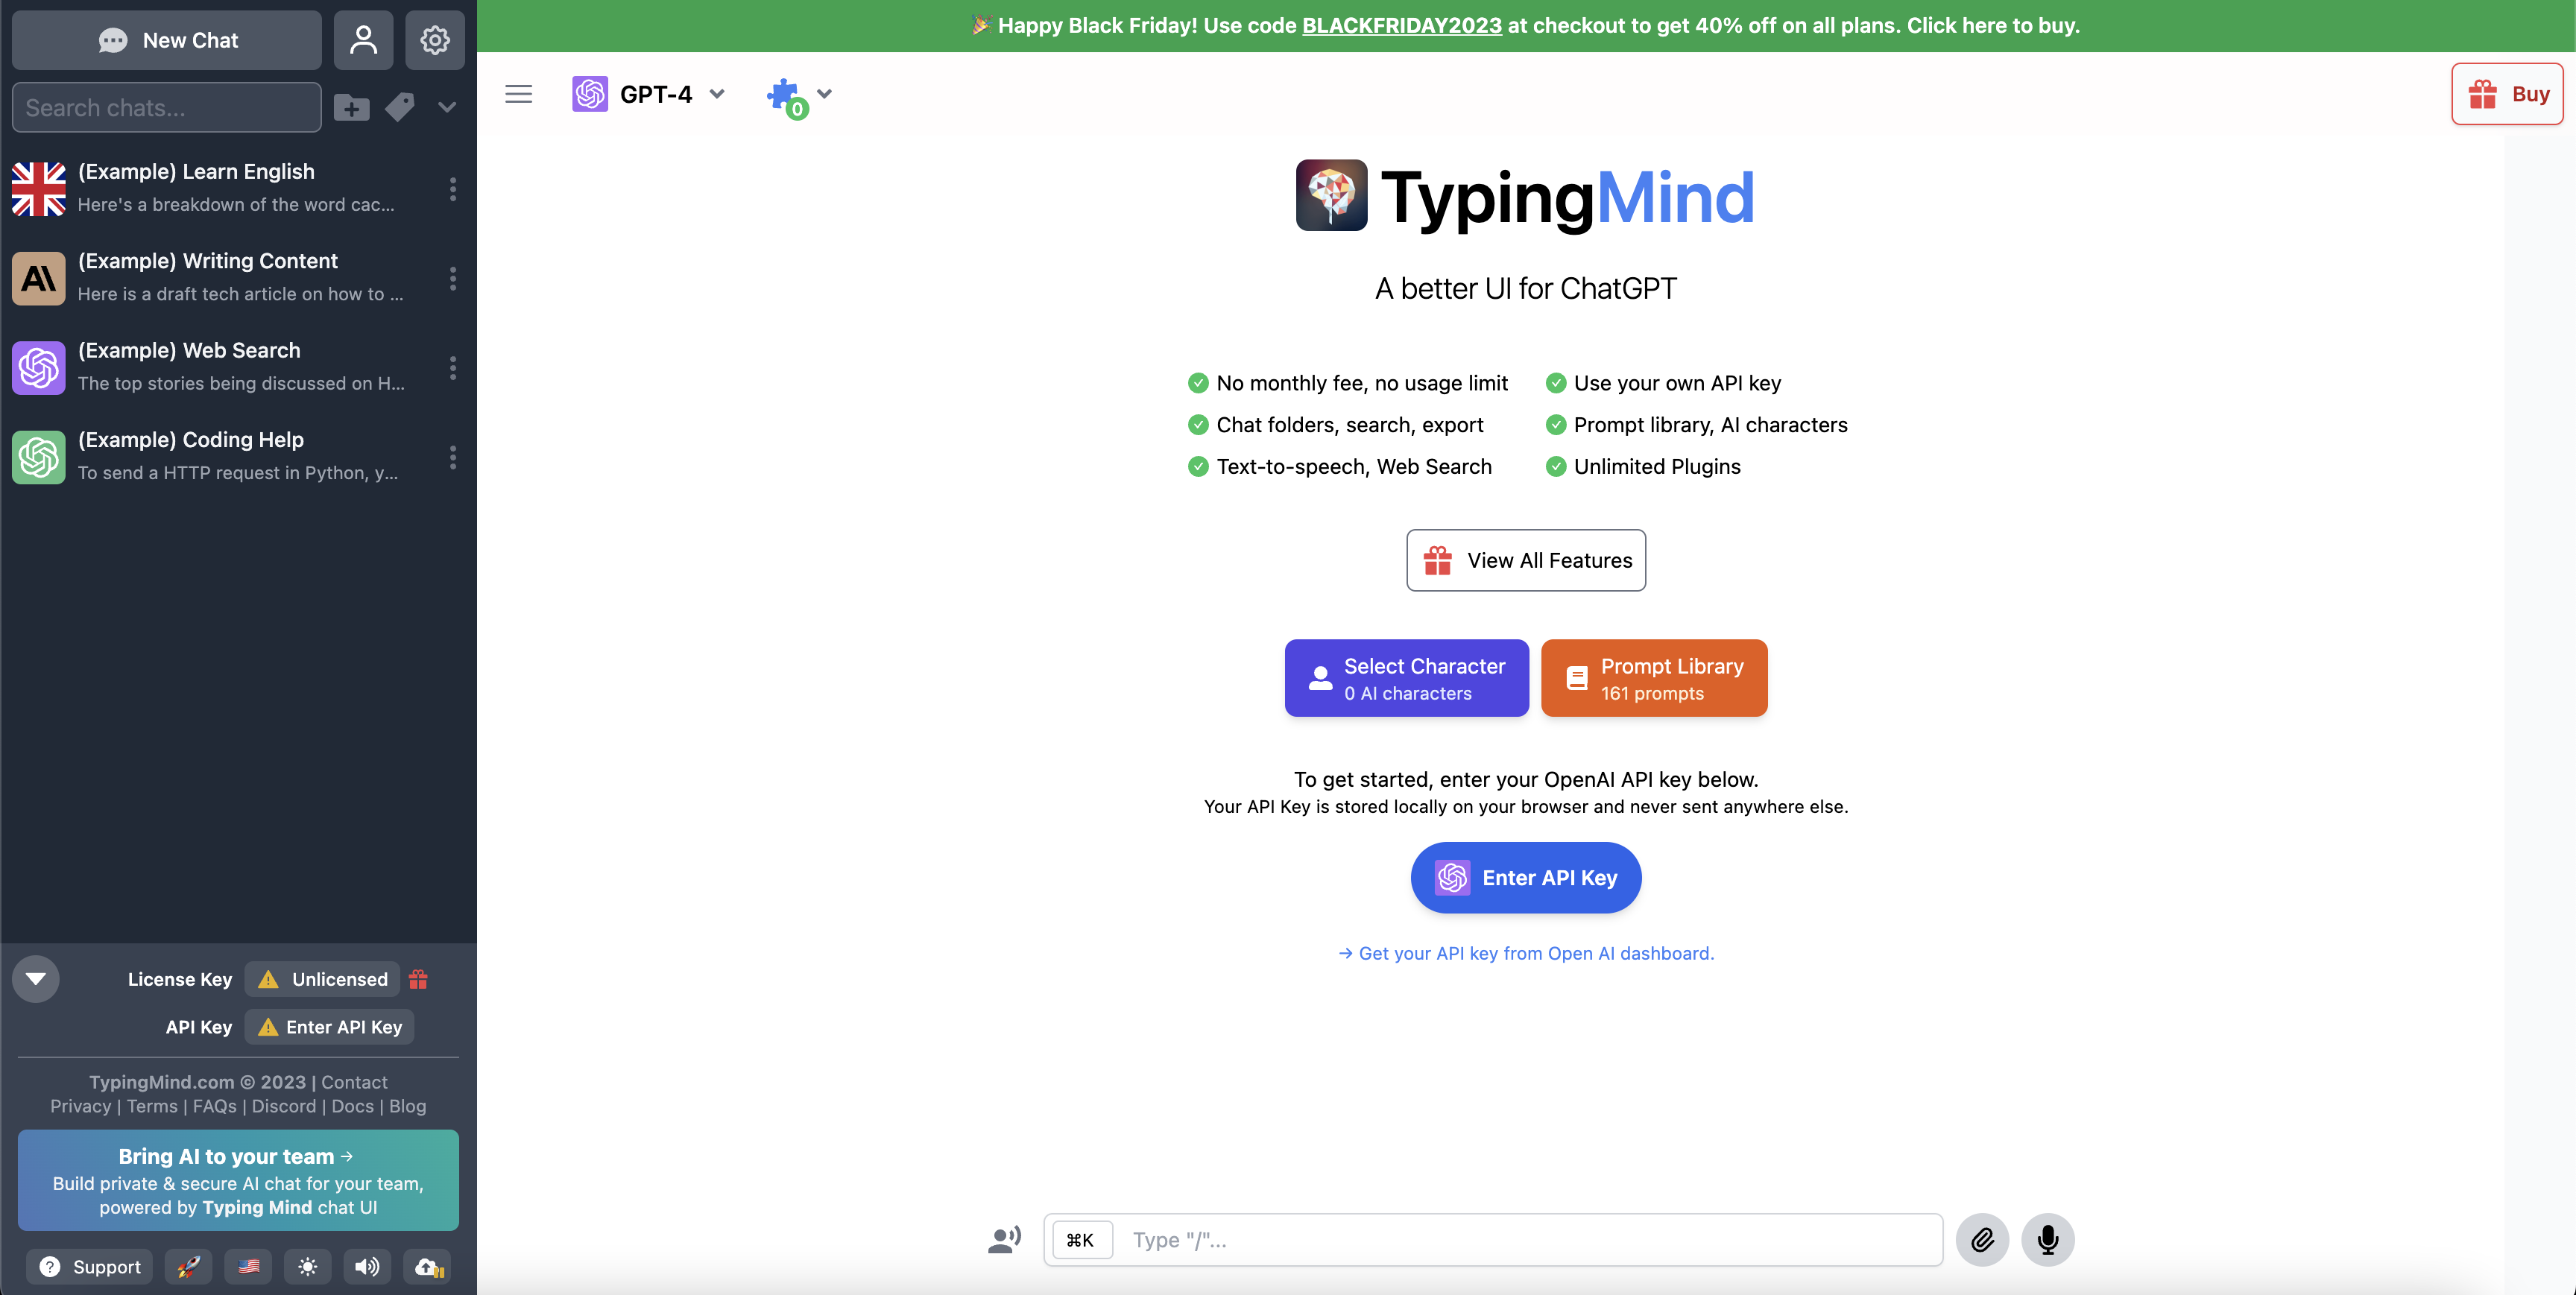Screen dimensions: 2576x1295
Task: Open the GPT-4 model dropdown
Action: point(648,94)
